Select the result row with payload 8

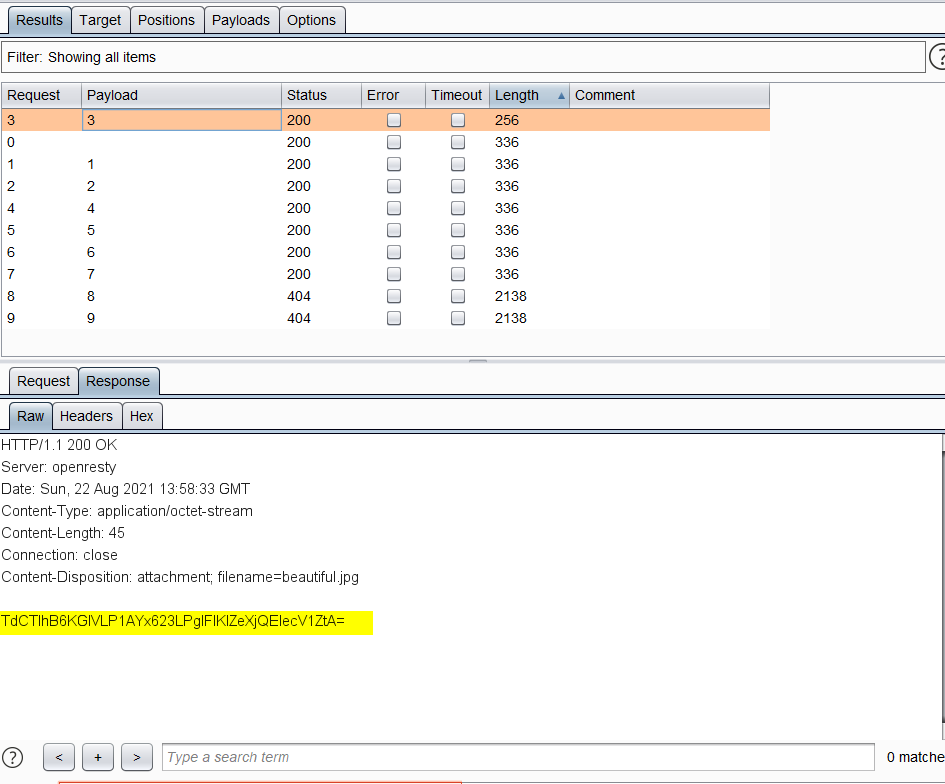coord(180,296)
